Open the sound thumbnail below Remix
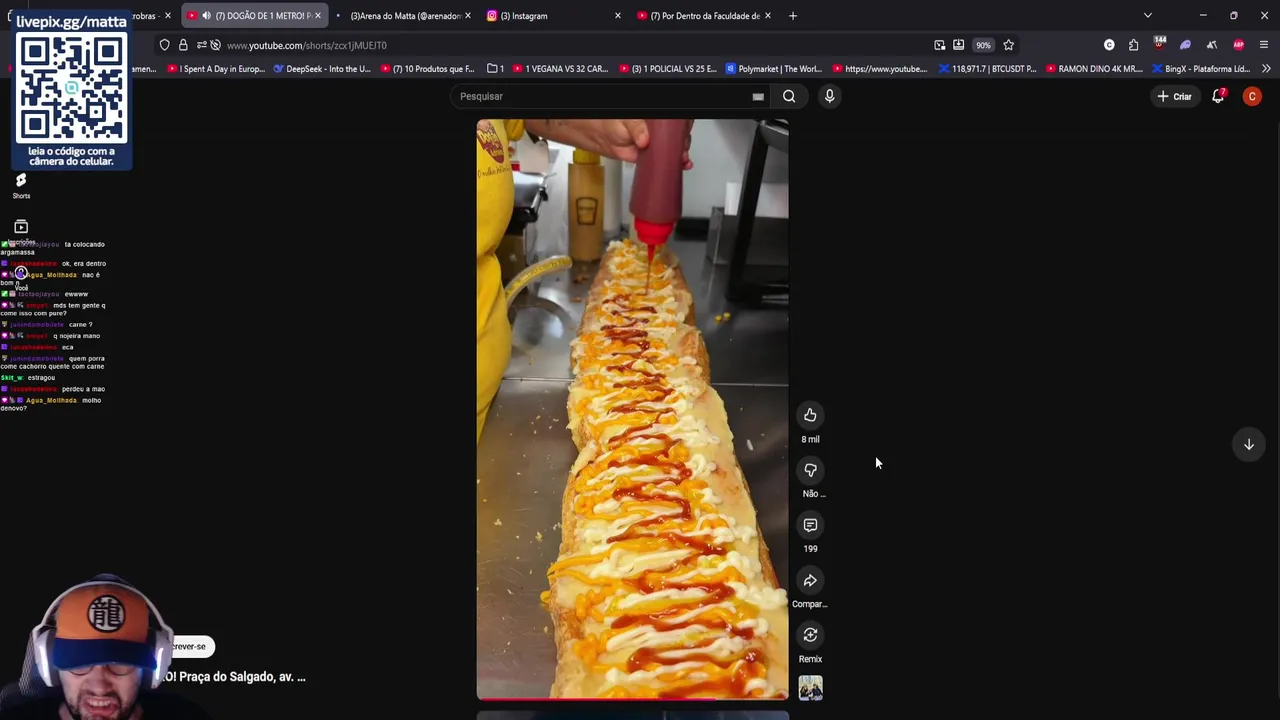The height and width of the screenshot is (720, 1280). (810, 688)
